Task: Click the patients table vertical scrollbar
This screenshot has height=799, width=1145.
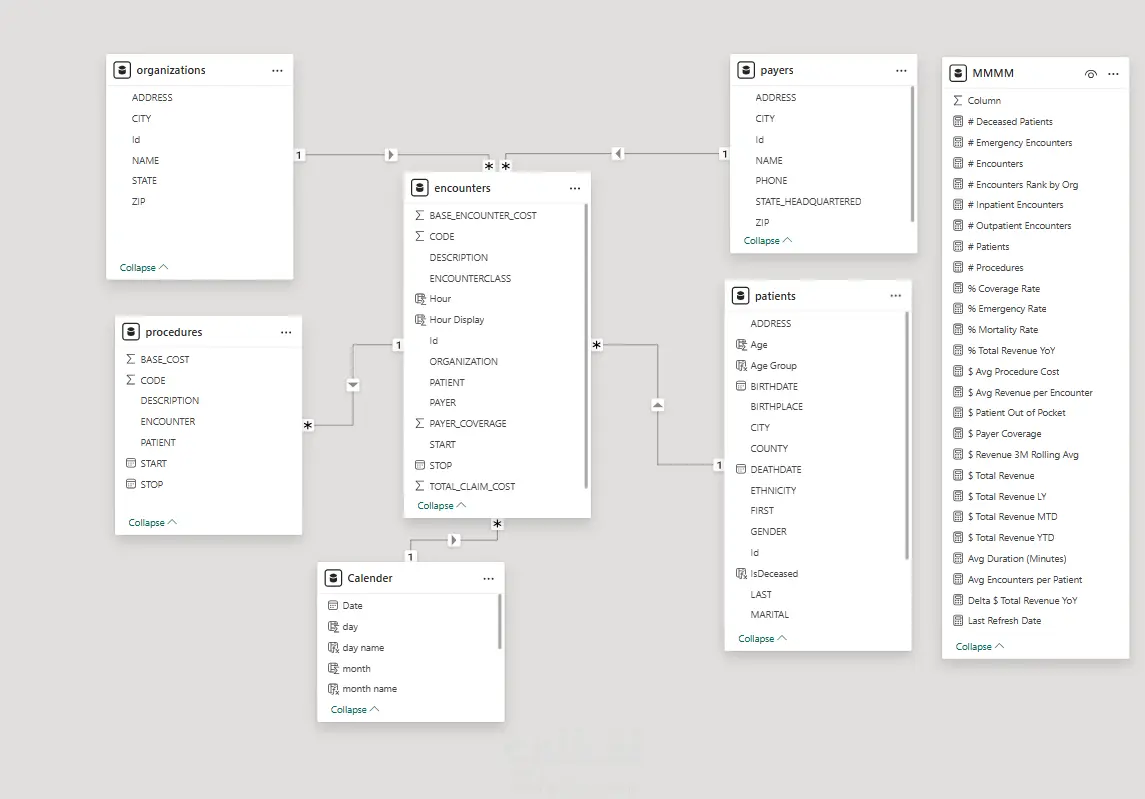Action: (x=907, y=436)
